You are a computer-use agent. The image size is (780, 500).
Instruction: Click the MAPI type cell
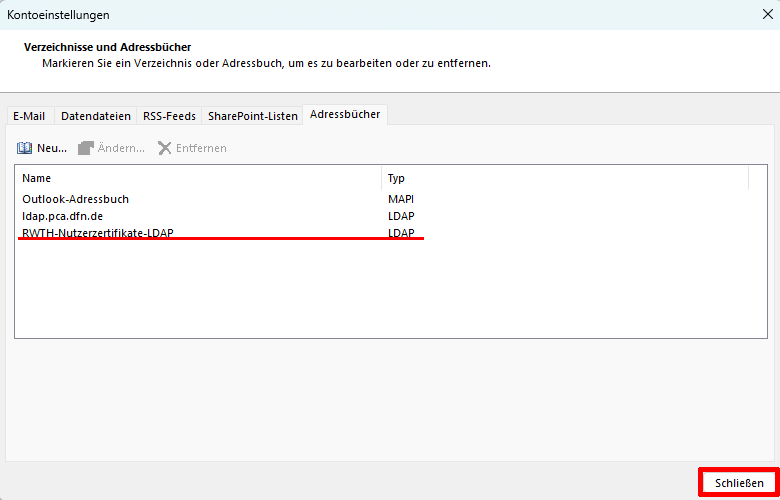[x=401, y=199]
